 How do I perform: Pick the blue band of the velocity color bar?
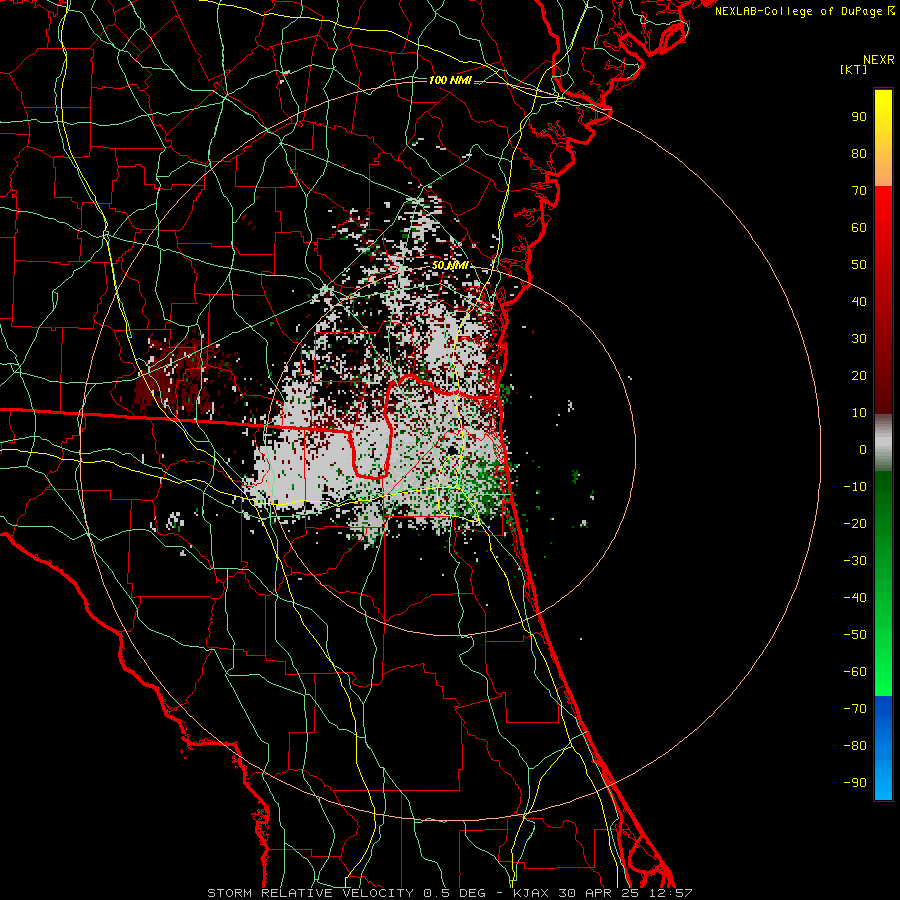click(x=883, y=748)
